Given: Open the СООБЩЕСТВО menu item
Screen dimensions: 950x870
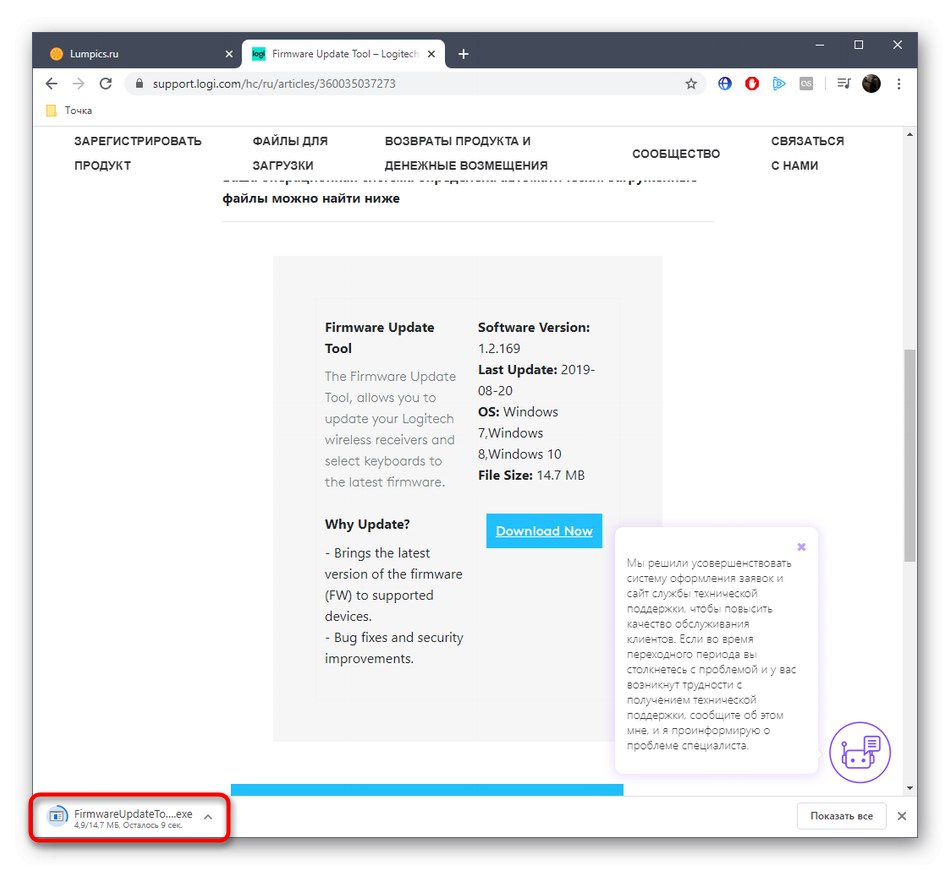Looking at the screenshot, I should coord(676,154).
